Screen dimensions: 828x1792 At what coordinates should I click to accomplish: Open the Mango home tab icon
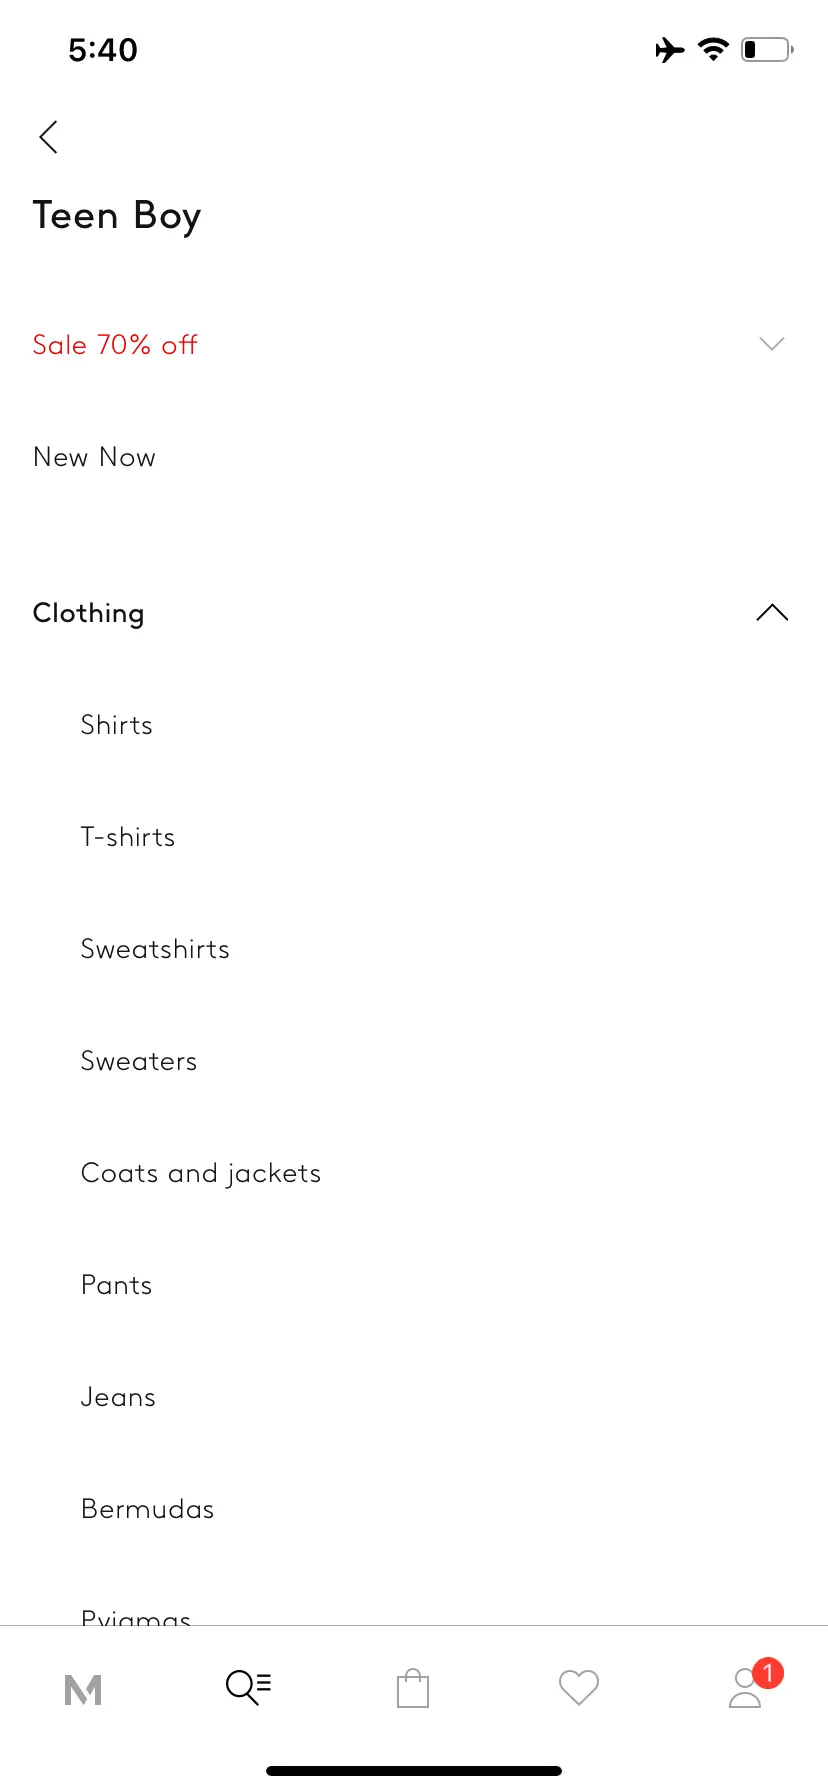(83, 1690)
